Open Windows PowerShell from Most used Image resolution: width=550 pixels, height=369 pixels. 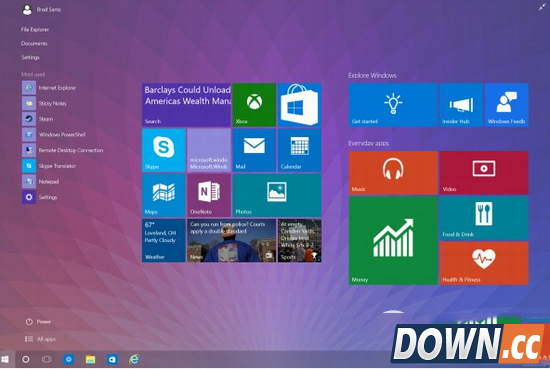pos(54,134)
